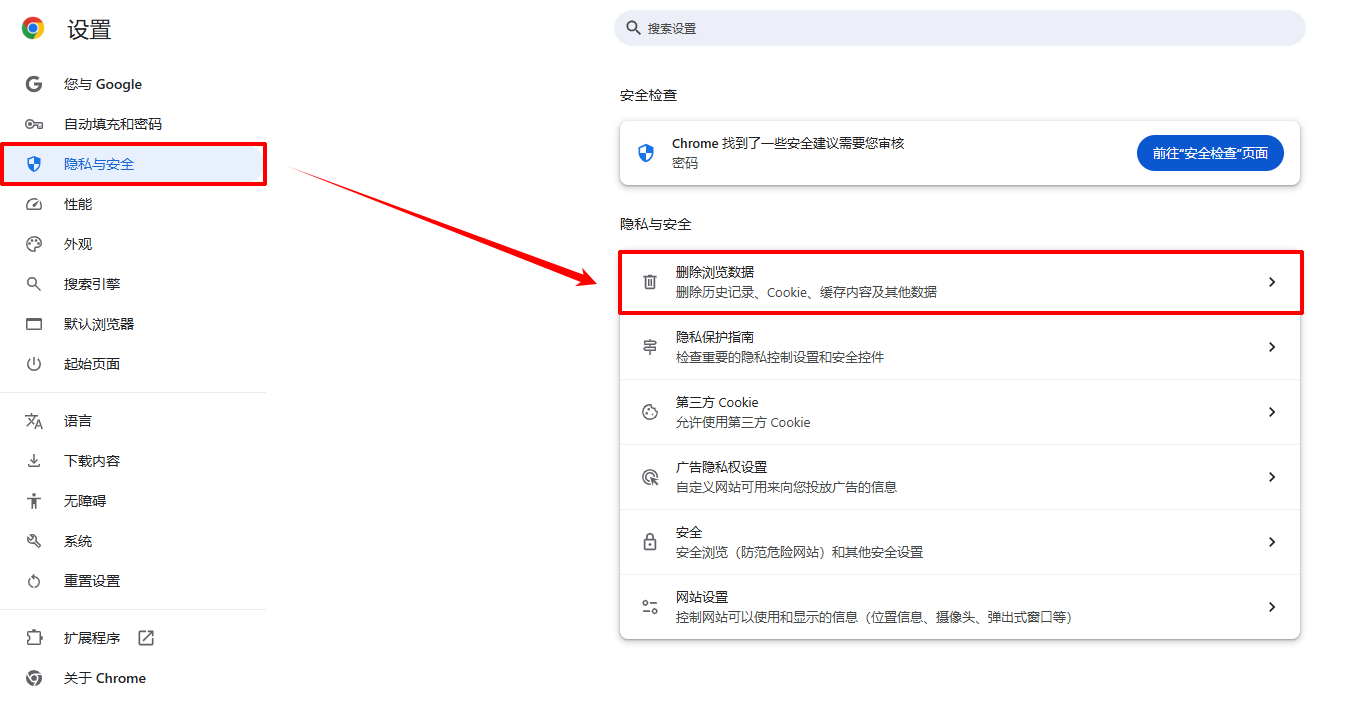Screen dimensions: 1351x711
Task: Click 前往“安全检查”页面 button
Action: point(1210,153)
